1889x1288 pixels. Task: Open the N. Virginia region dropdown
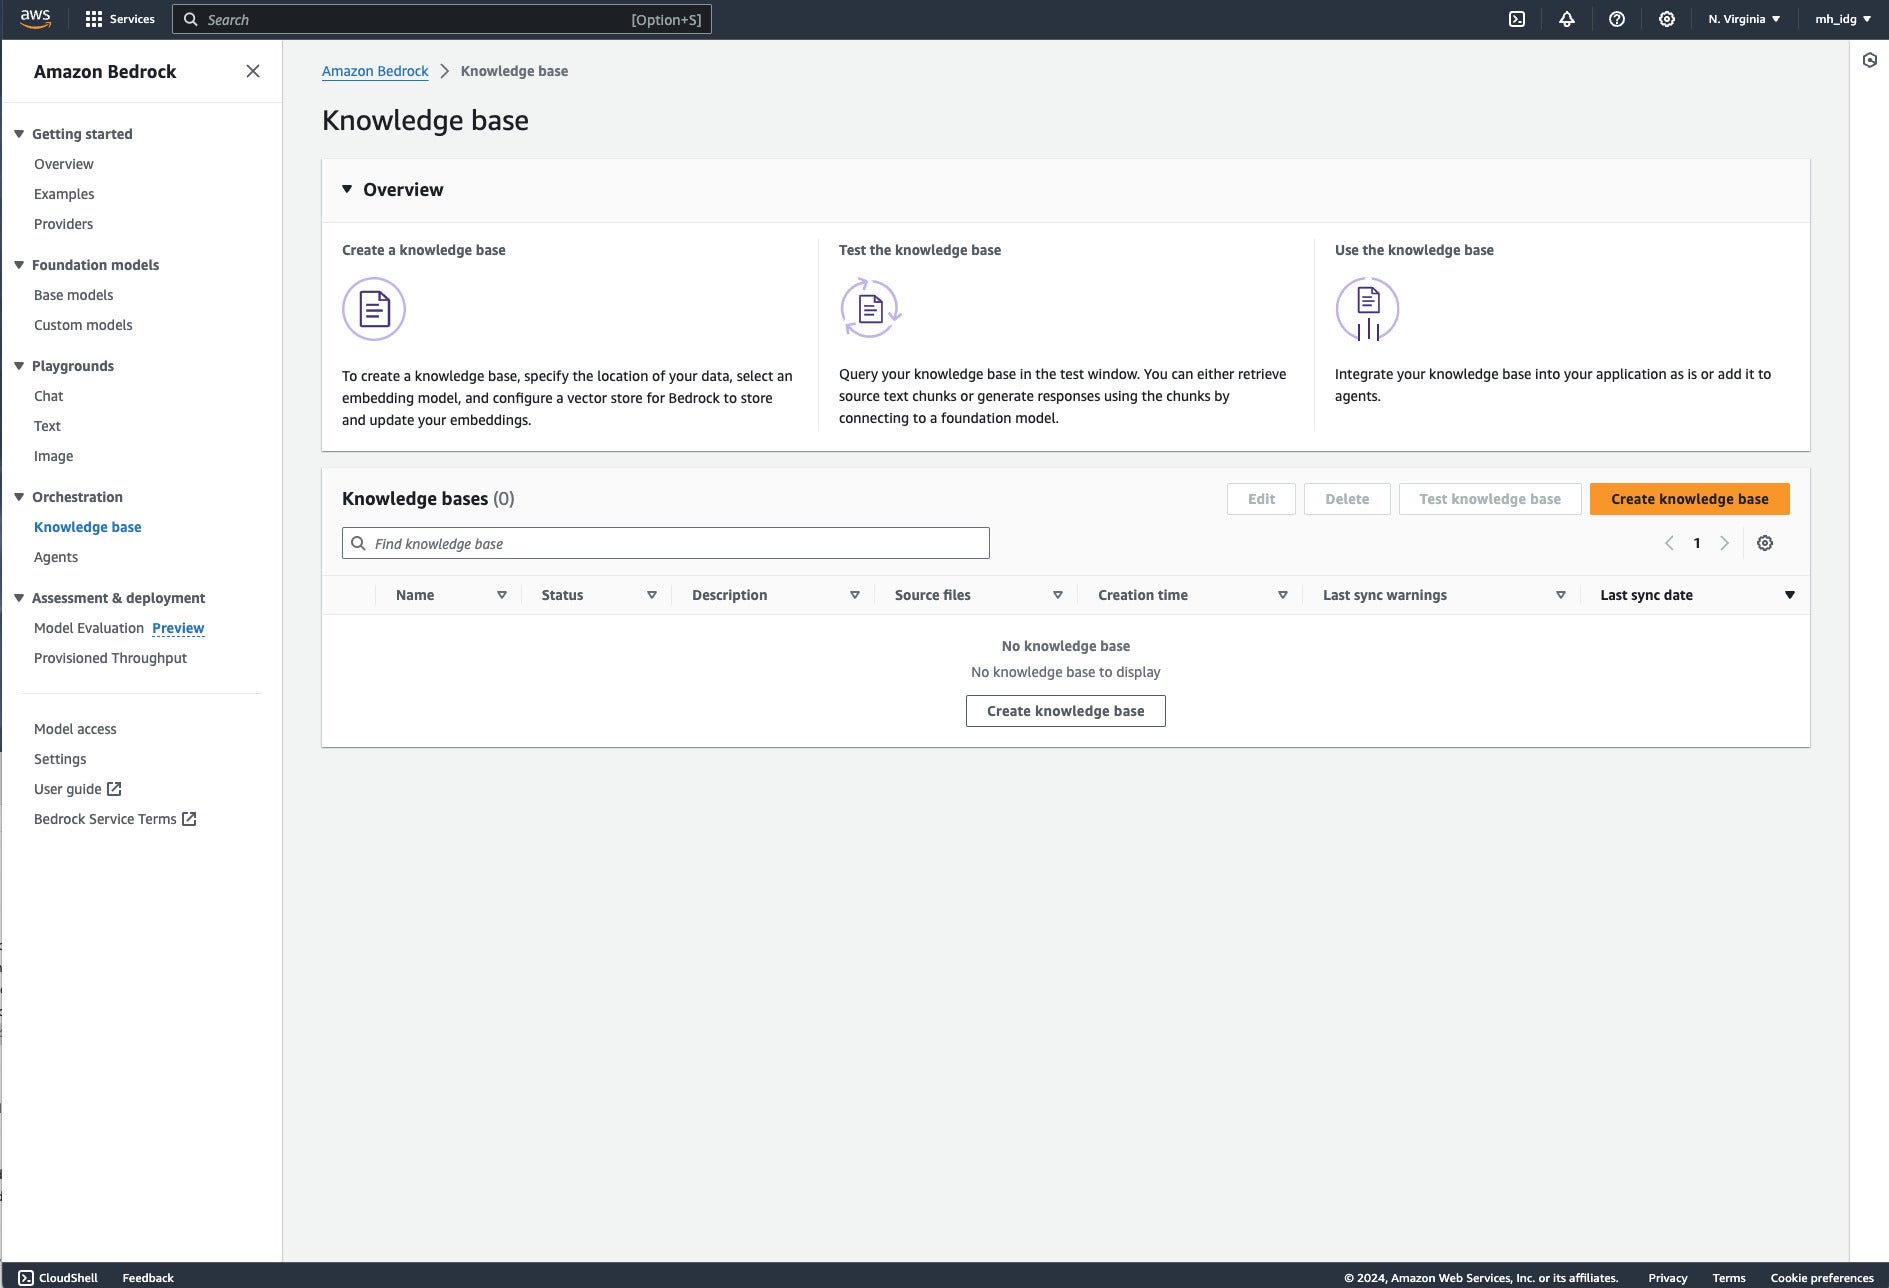click(x=1744, y=19)
